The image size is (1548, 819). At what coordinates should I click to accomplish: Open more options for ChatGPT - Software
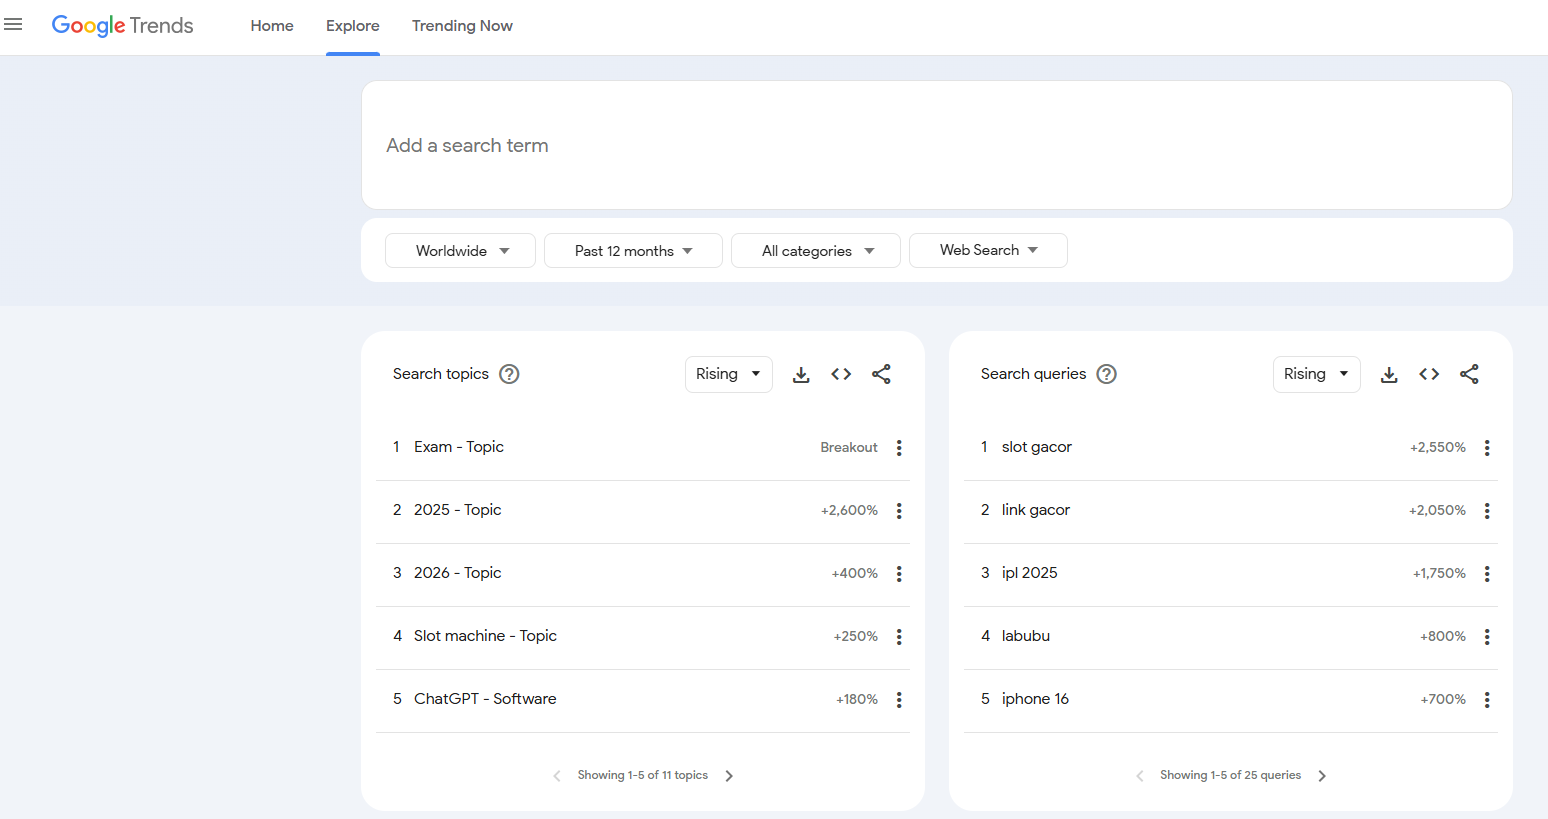pos(899,700)
